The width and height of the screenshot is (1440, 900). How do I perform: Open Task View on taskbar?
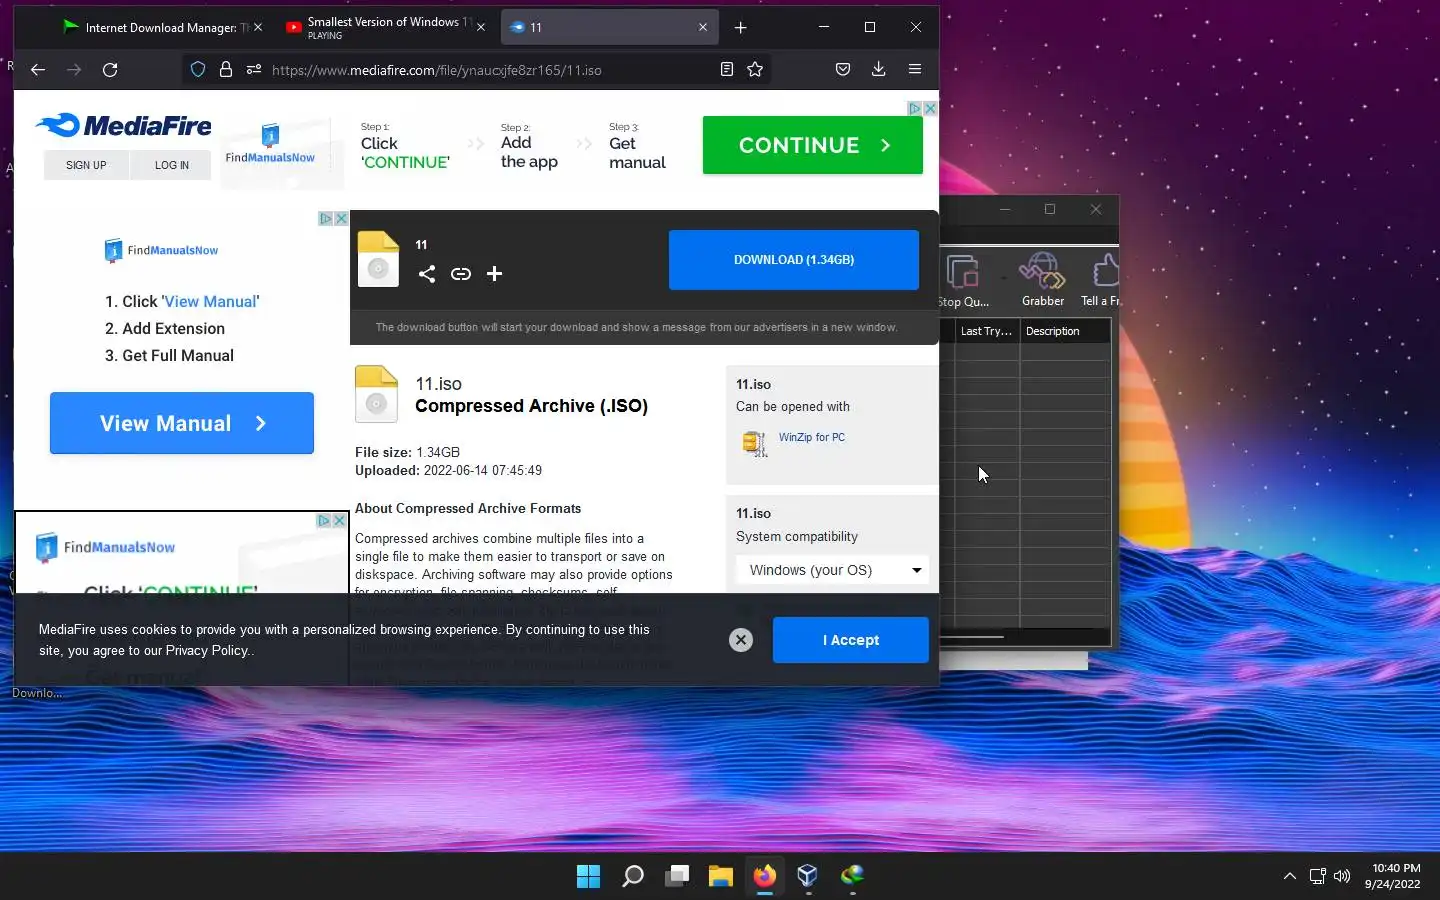coord(677,877)
